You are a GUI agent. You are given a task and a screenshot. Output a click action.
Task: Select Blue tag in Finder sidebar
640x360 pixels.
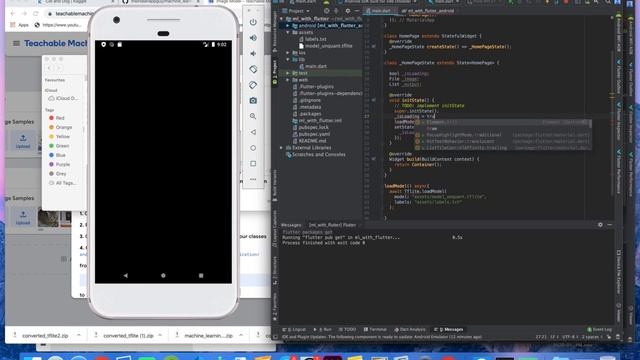(58, 155)
